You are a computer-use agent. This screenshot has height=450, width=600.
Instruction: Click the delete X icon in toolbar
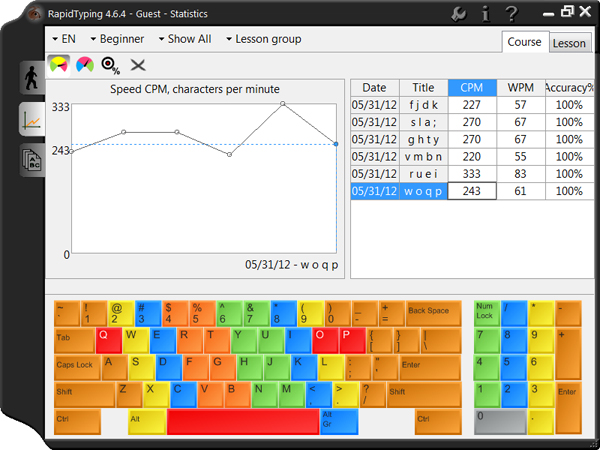(x=138, y=65)
